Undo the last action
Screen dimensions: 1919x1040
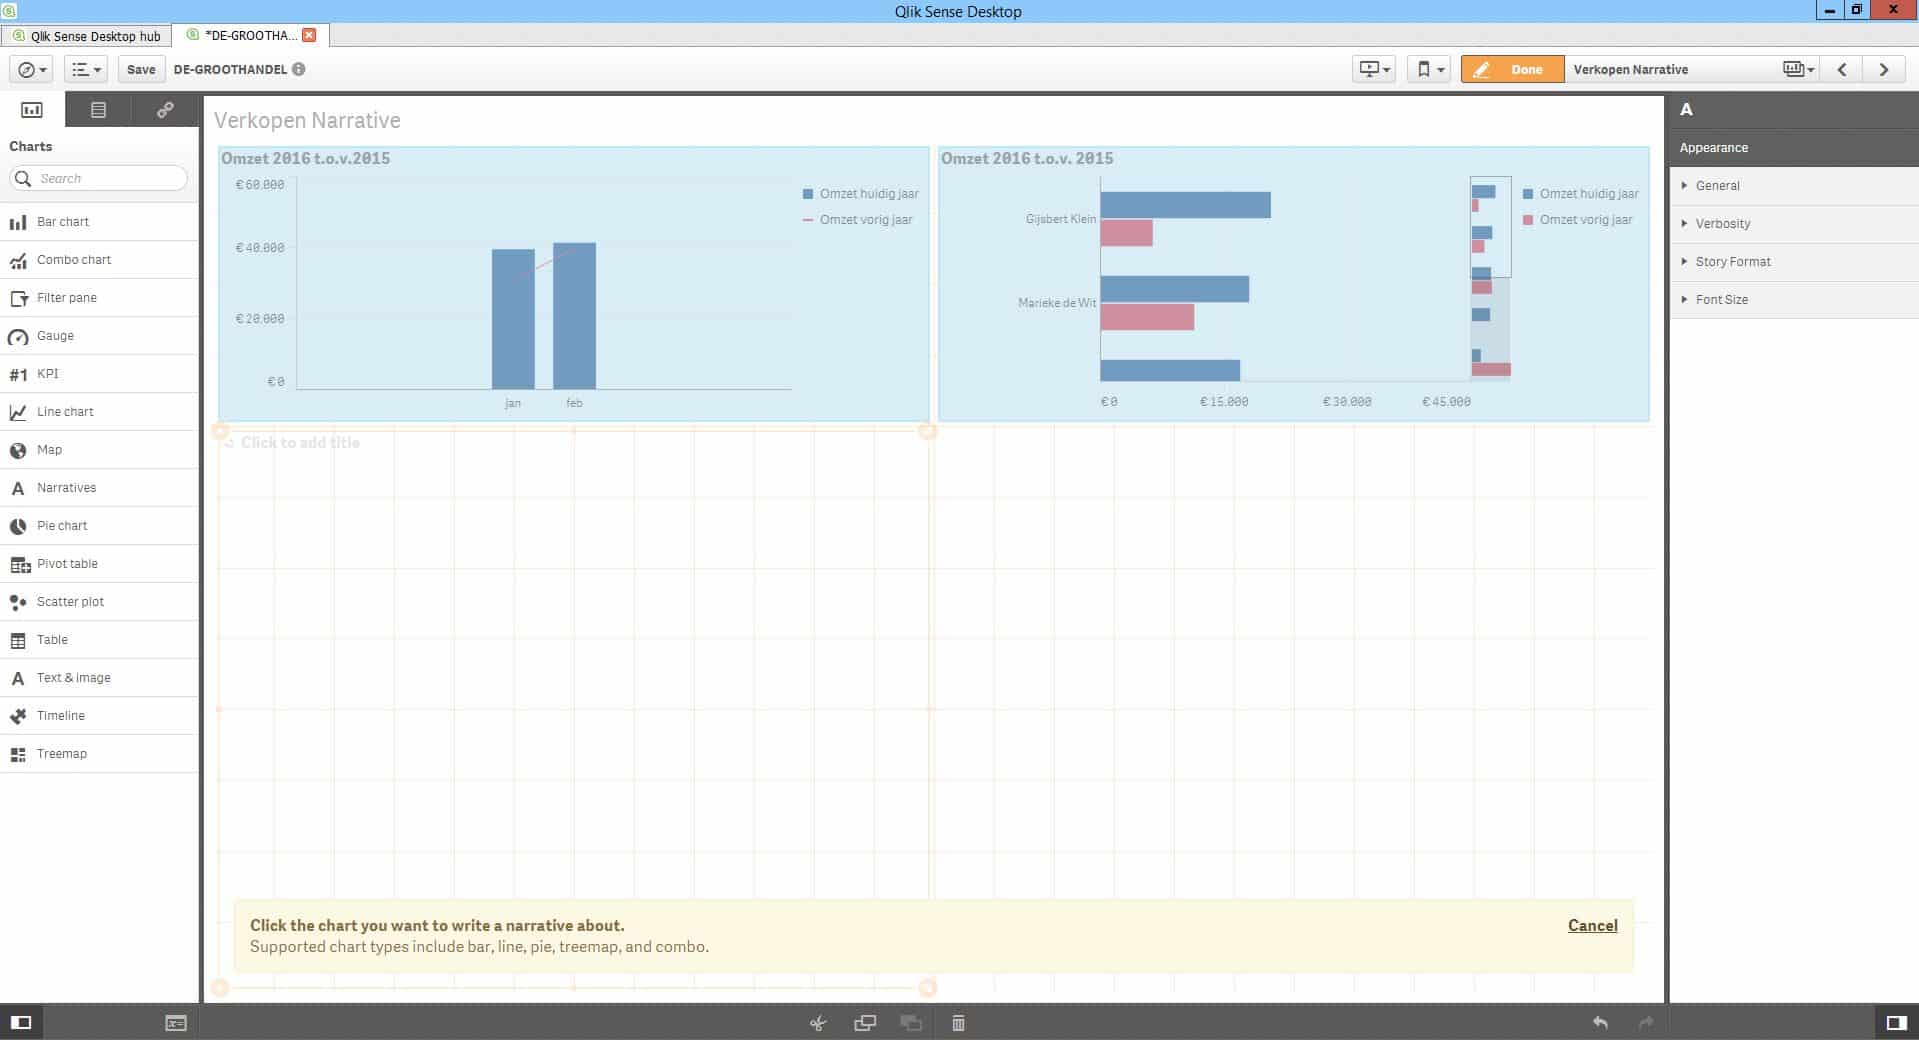pos(1600,1022)
